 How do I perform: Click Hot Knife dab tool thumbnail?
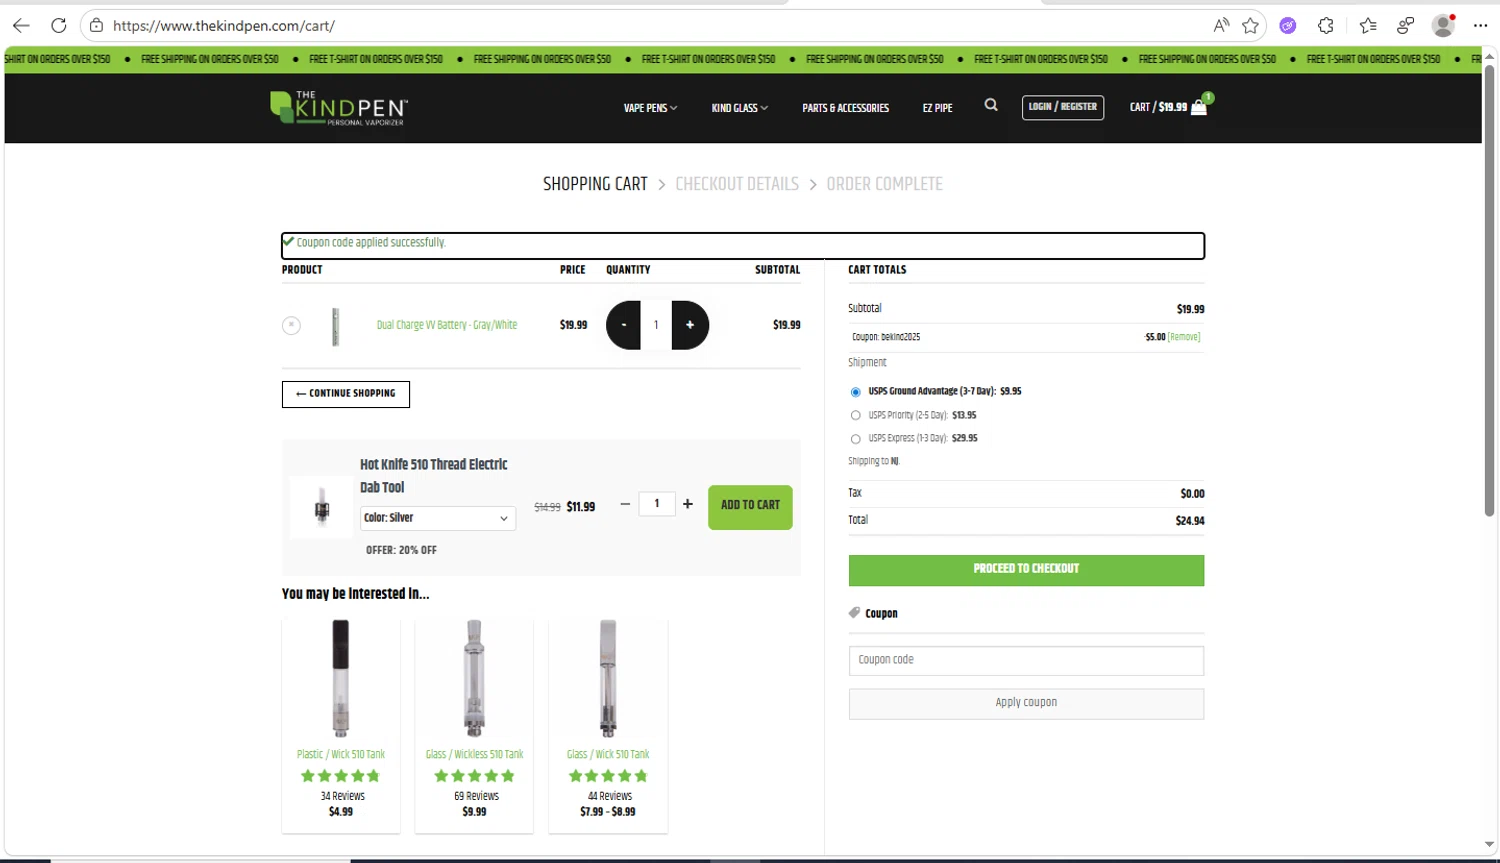click(322, 507)
